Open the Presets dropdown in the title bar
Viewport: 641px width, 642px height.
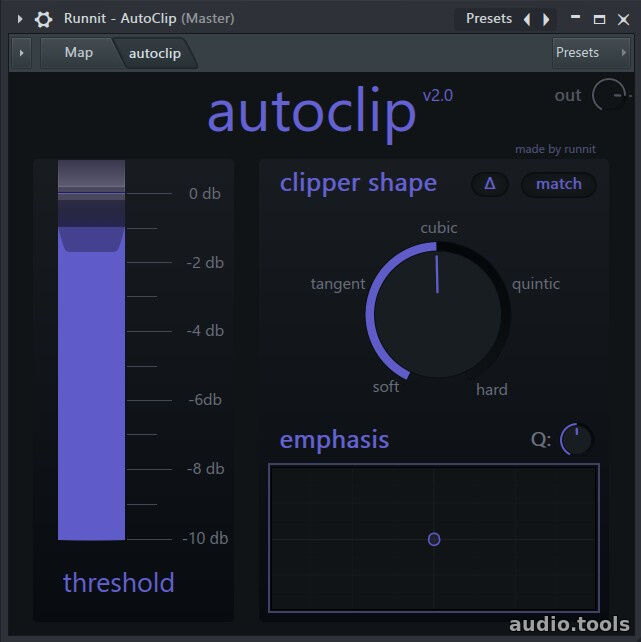[x=488, y=19]
